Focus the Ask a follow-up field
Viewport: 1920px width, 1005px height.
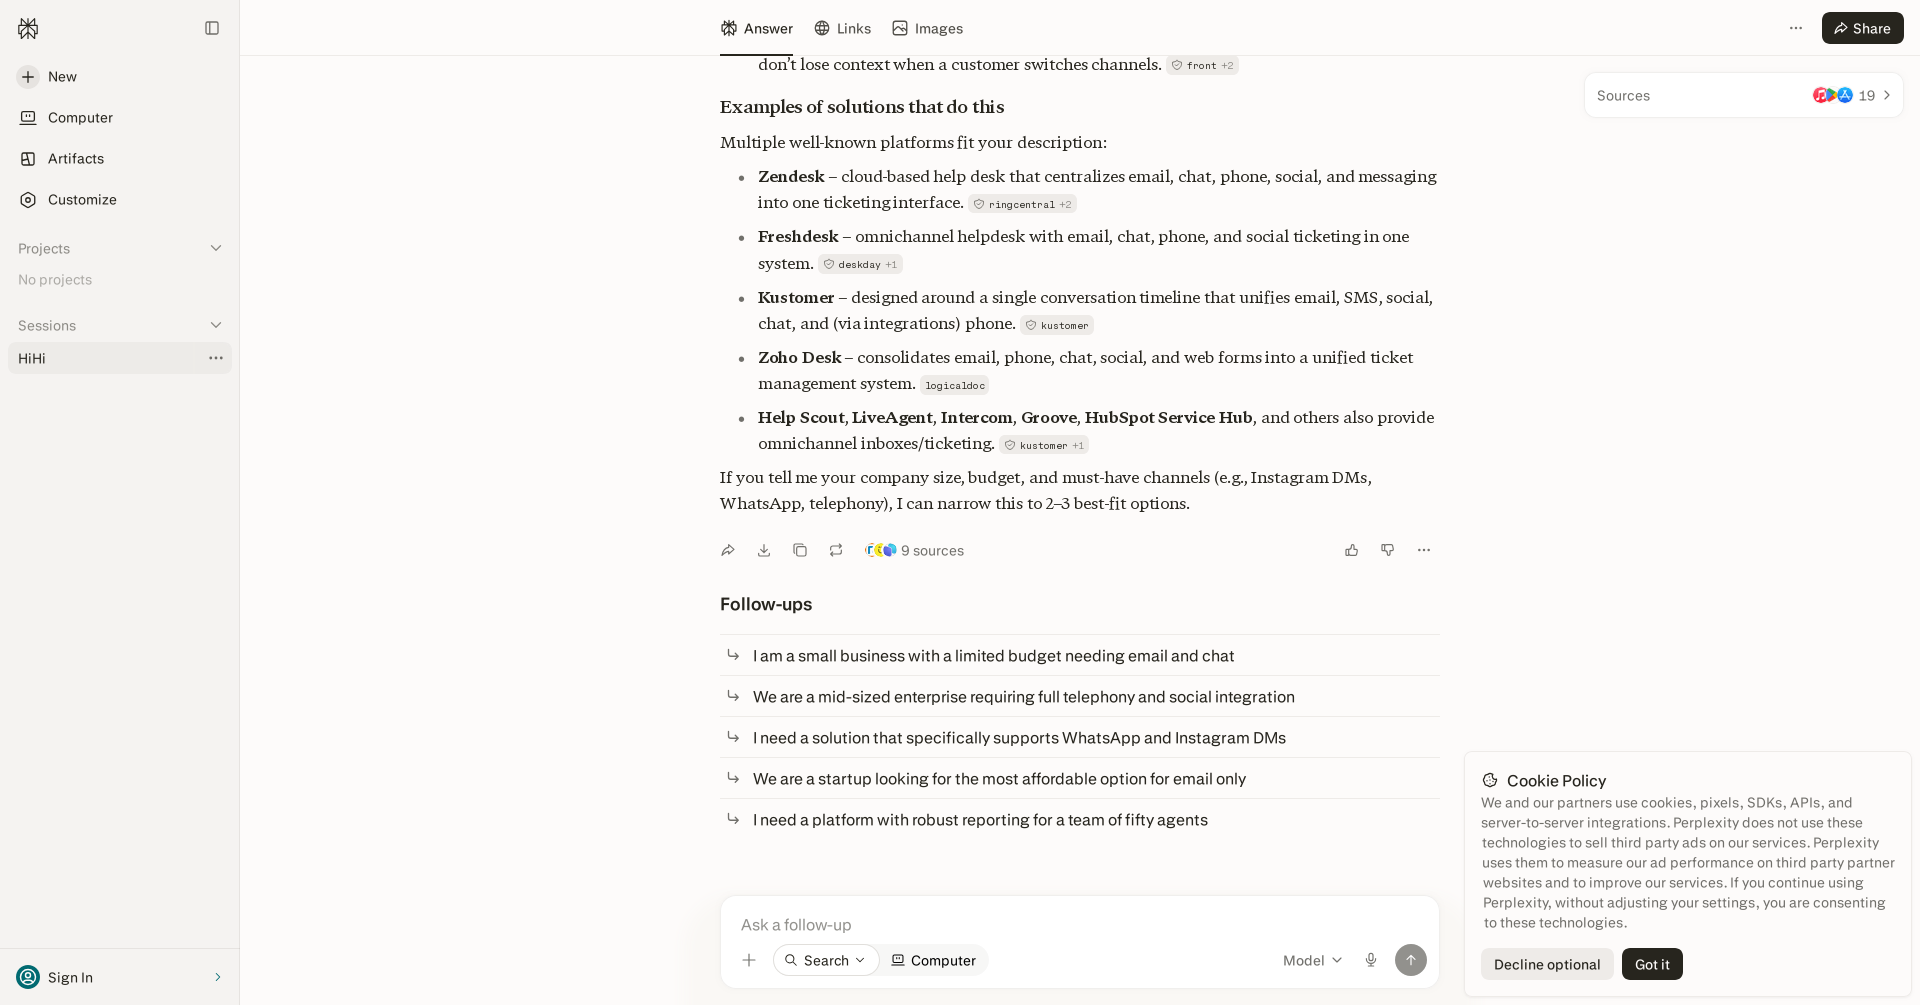[x=1080, y=925]
